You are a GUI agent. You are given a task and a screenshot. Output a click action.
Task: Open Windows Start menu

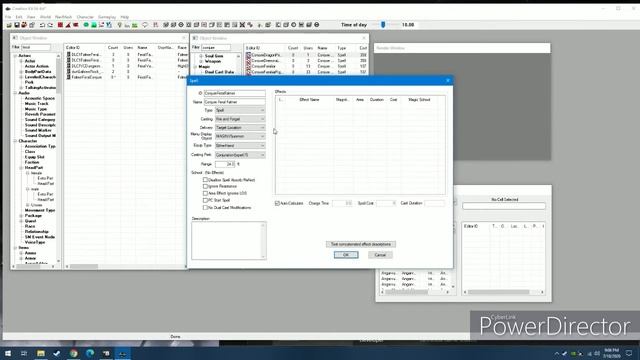coord(8,353)
